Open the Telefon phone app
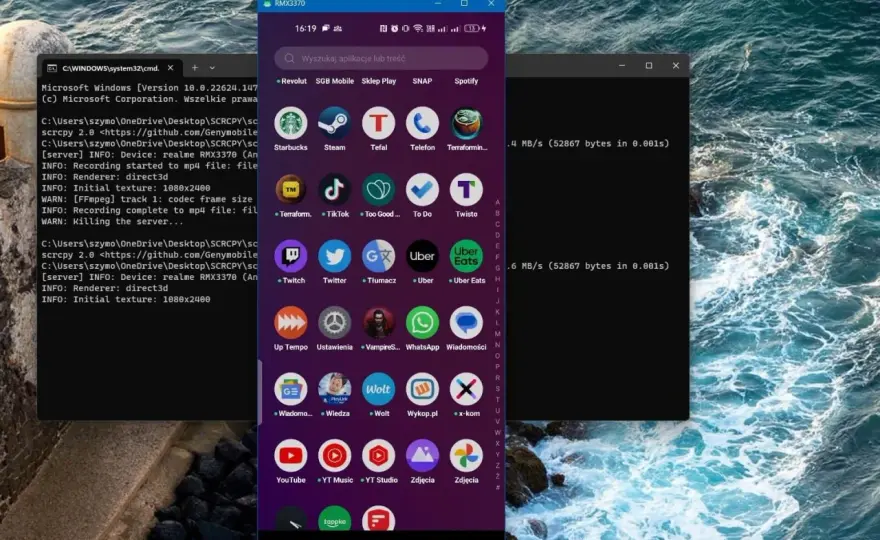 (x=422, y=123)
